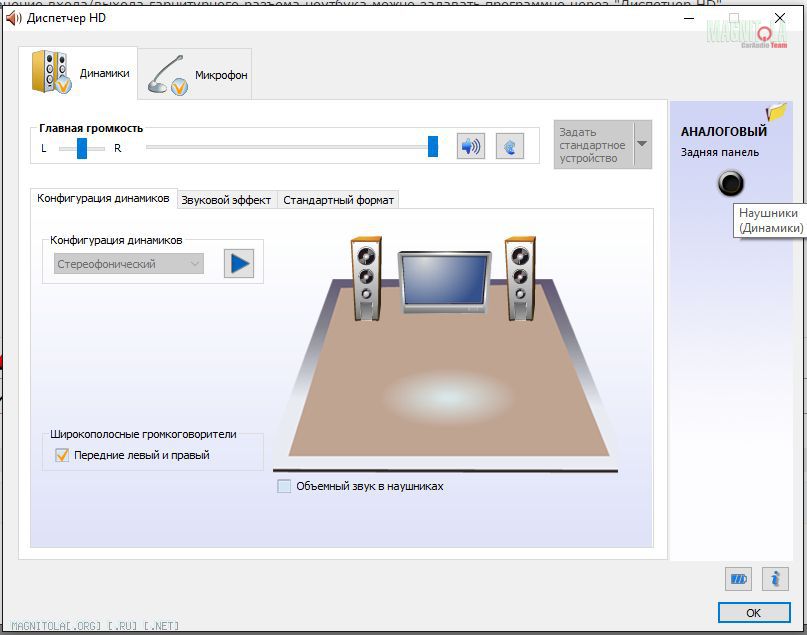Open the Стандартный формат tab
The image size is (807, 635).
(338, 200)
